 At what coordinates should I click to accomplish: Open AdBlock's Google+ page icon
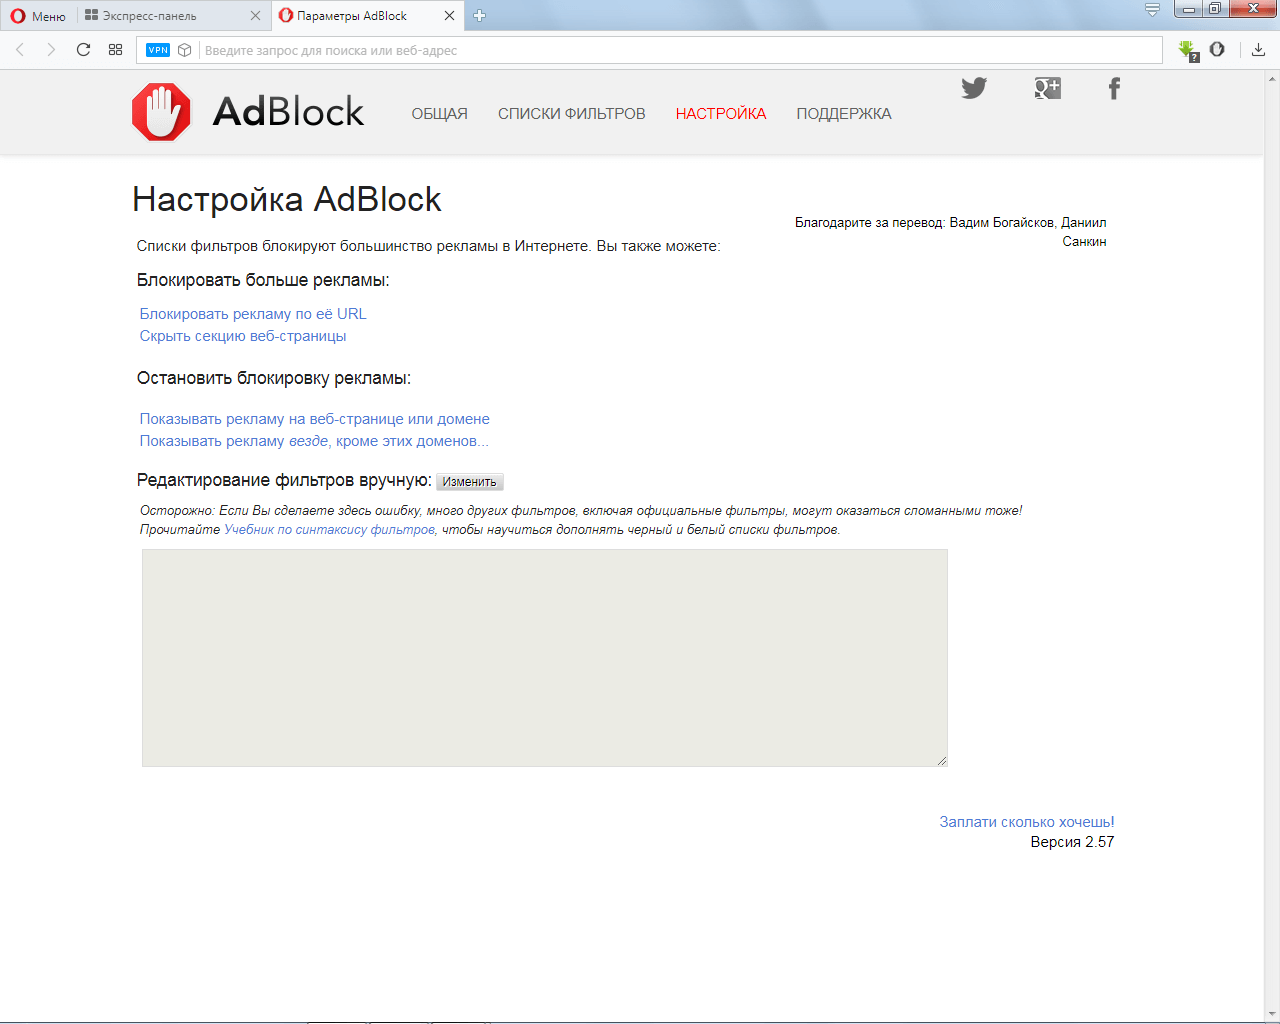[1048, 88]
